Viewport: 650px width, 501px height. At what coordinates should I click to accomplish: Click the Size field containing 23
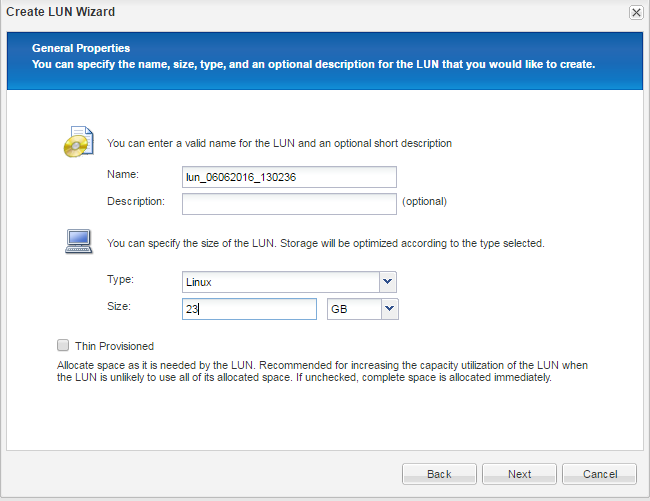[x=249, y=309]
